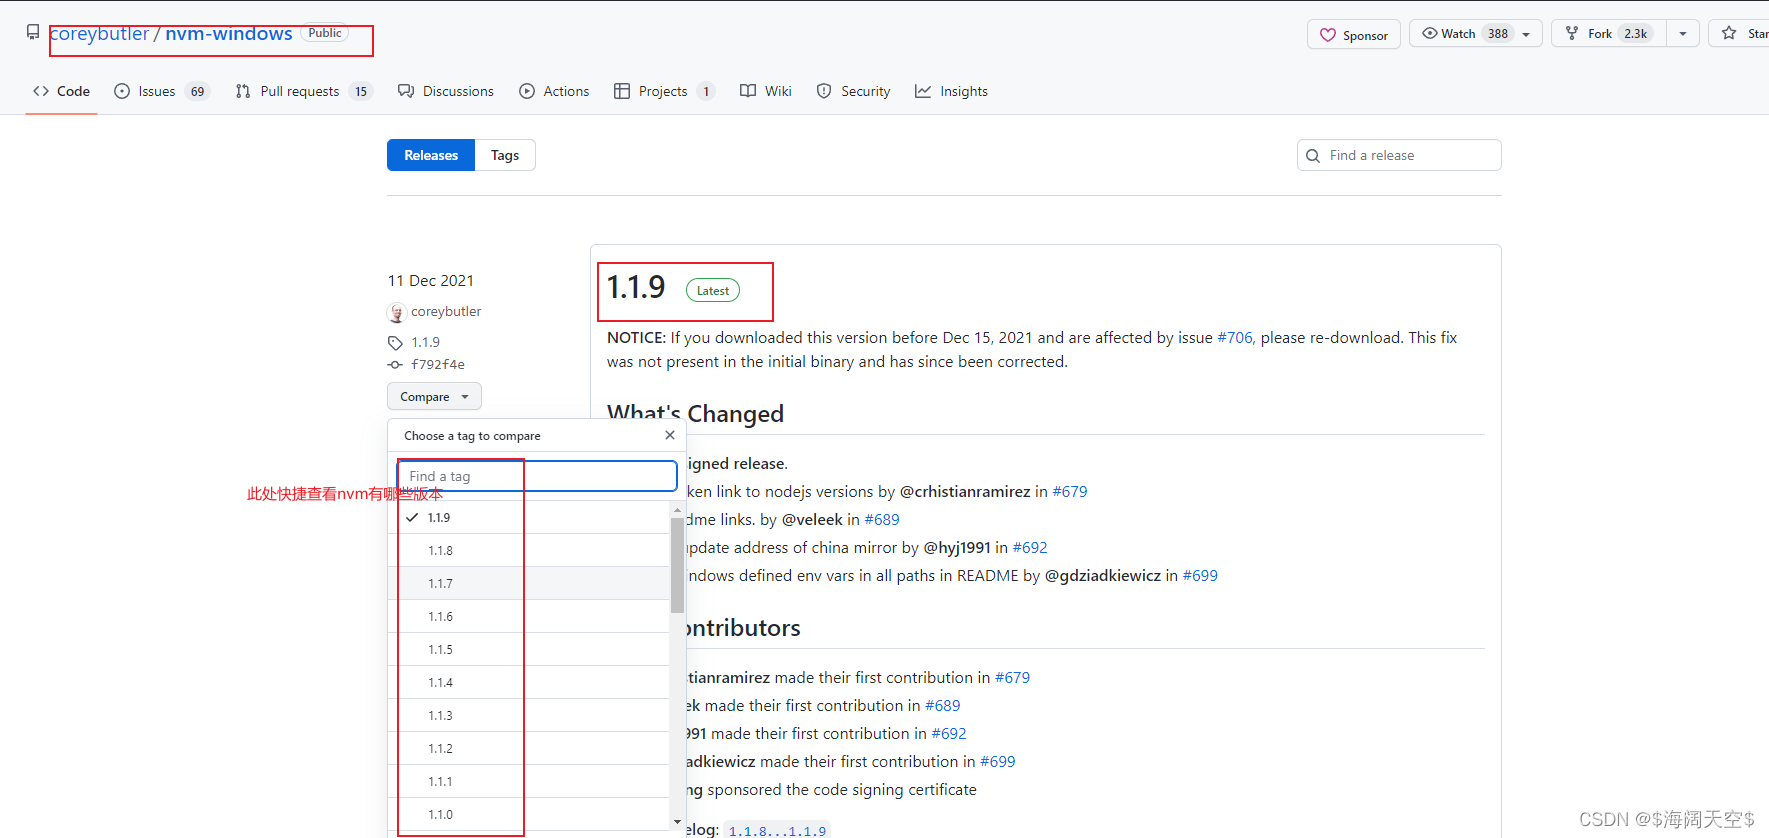Choose tag 1.1.2 to compare
1769x838 pixels.
point(528,748)
